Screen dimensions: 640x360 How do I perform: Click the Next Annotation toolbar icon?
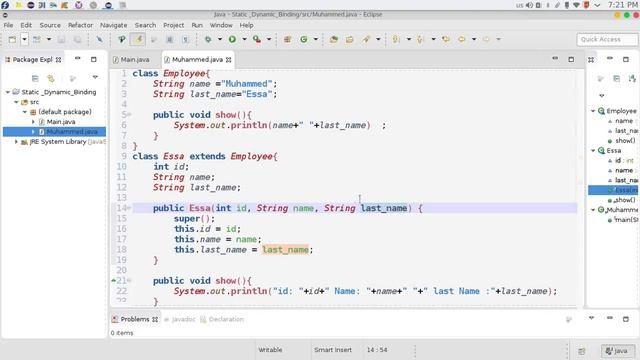[396, 39]
